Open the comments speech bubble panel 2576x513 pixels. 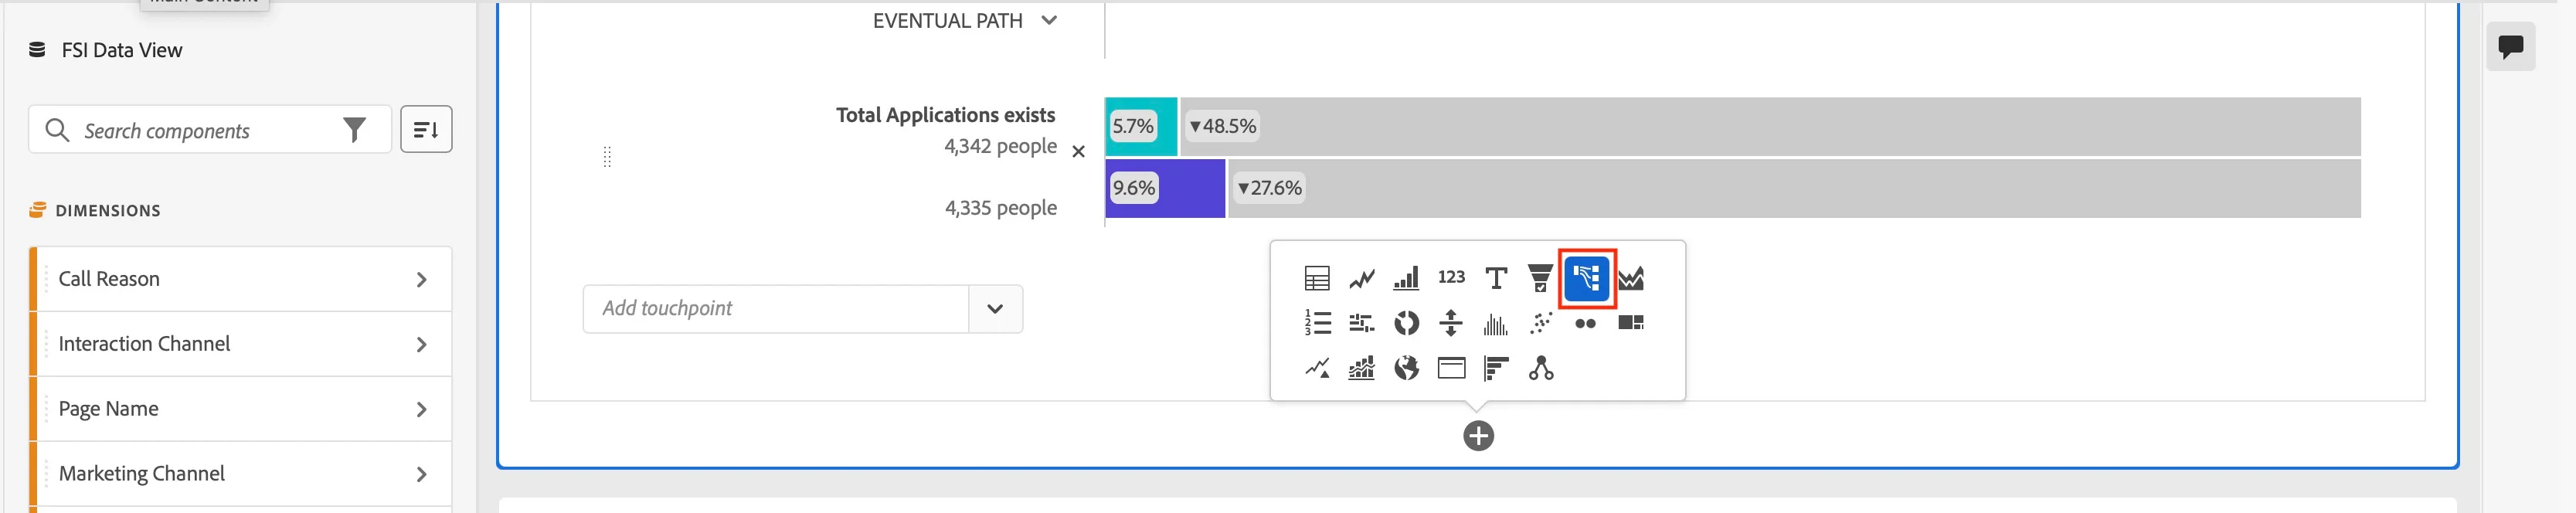click(2510, 47)
